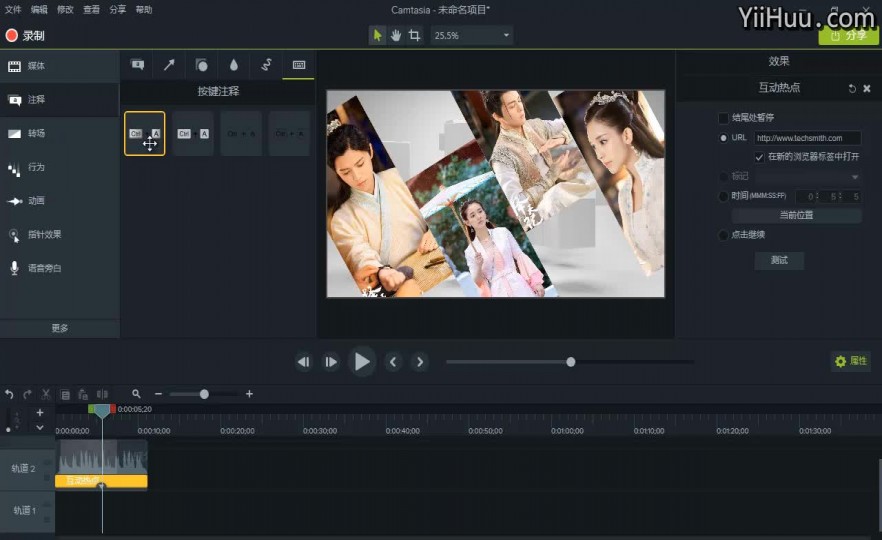Zoom out timeline with minus button
This screenshot has width=882, height=540.
coord(158,394)
